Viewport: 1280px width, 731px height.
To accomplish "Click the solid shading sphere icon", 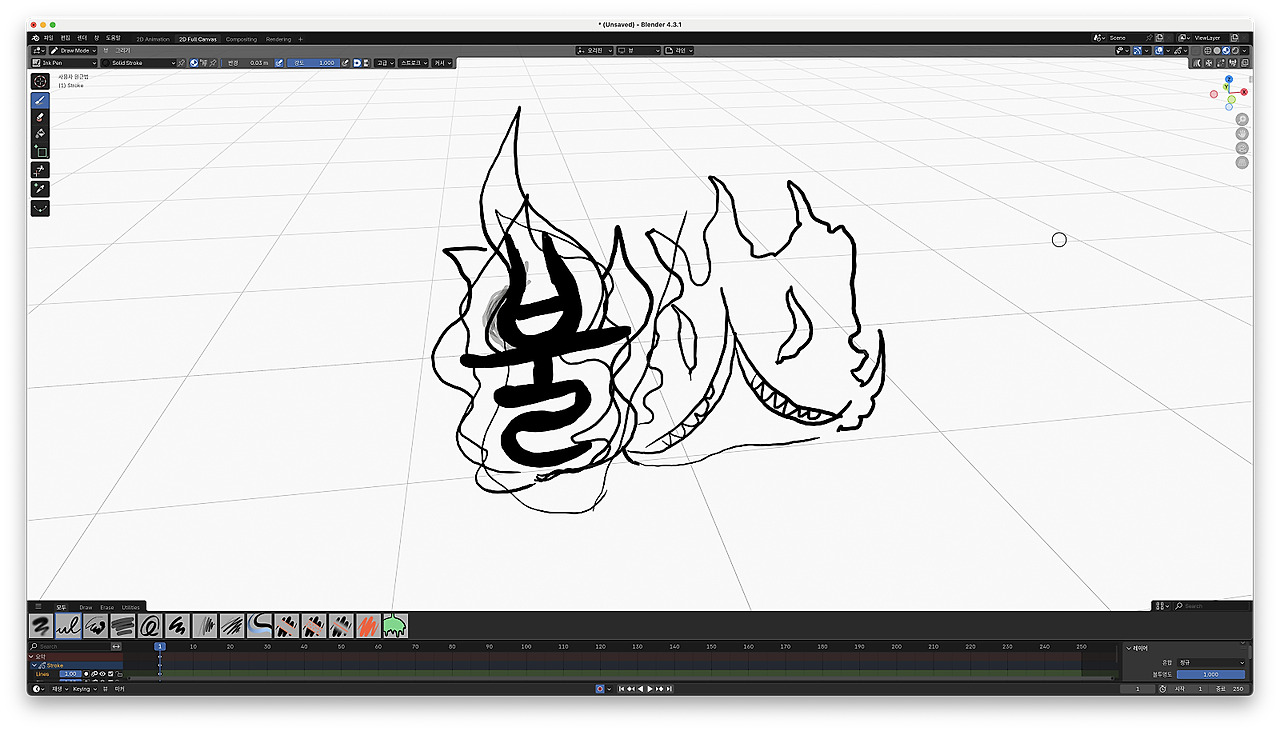I will [x=1217, y=50].
